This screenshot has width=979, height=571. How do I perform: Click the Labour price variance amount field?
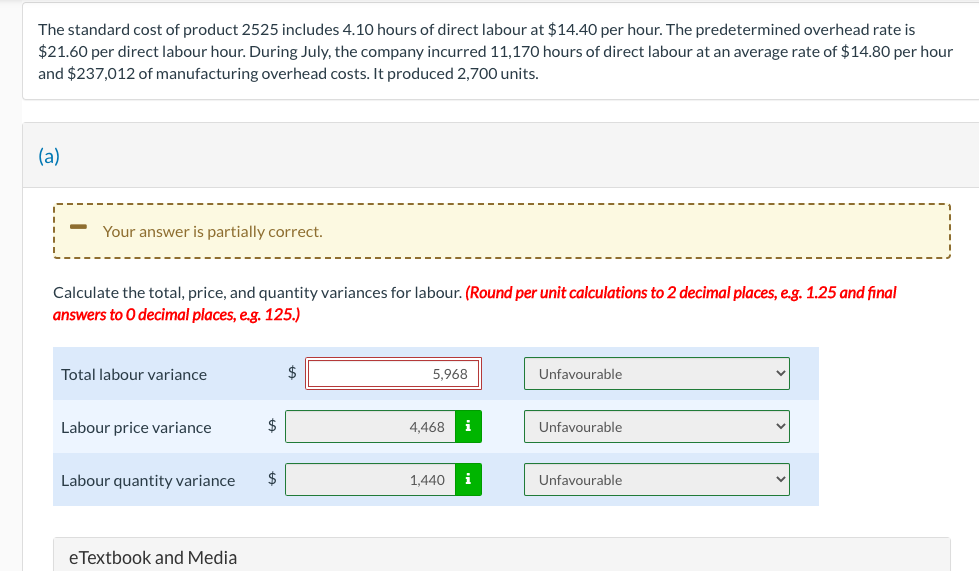point(370,427)
